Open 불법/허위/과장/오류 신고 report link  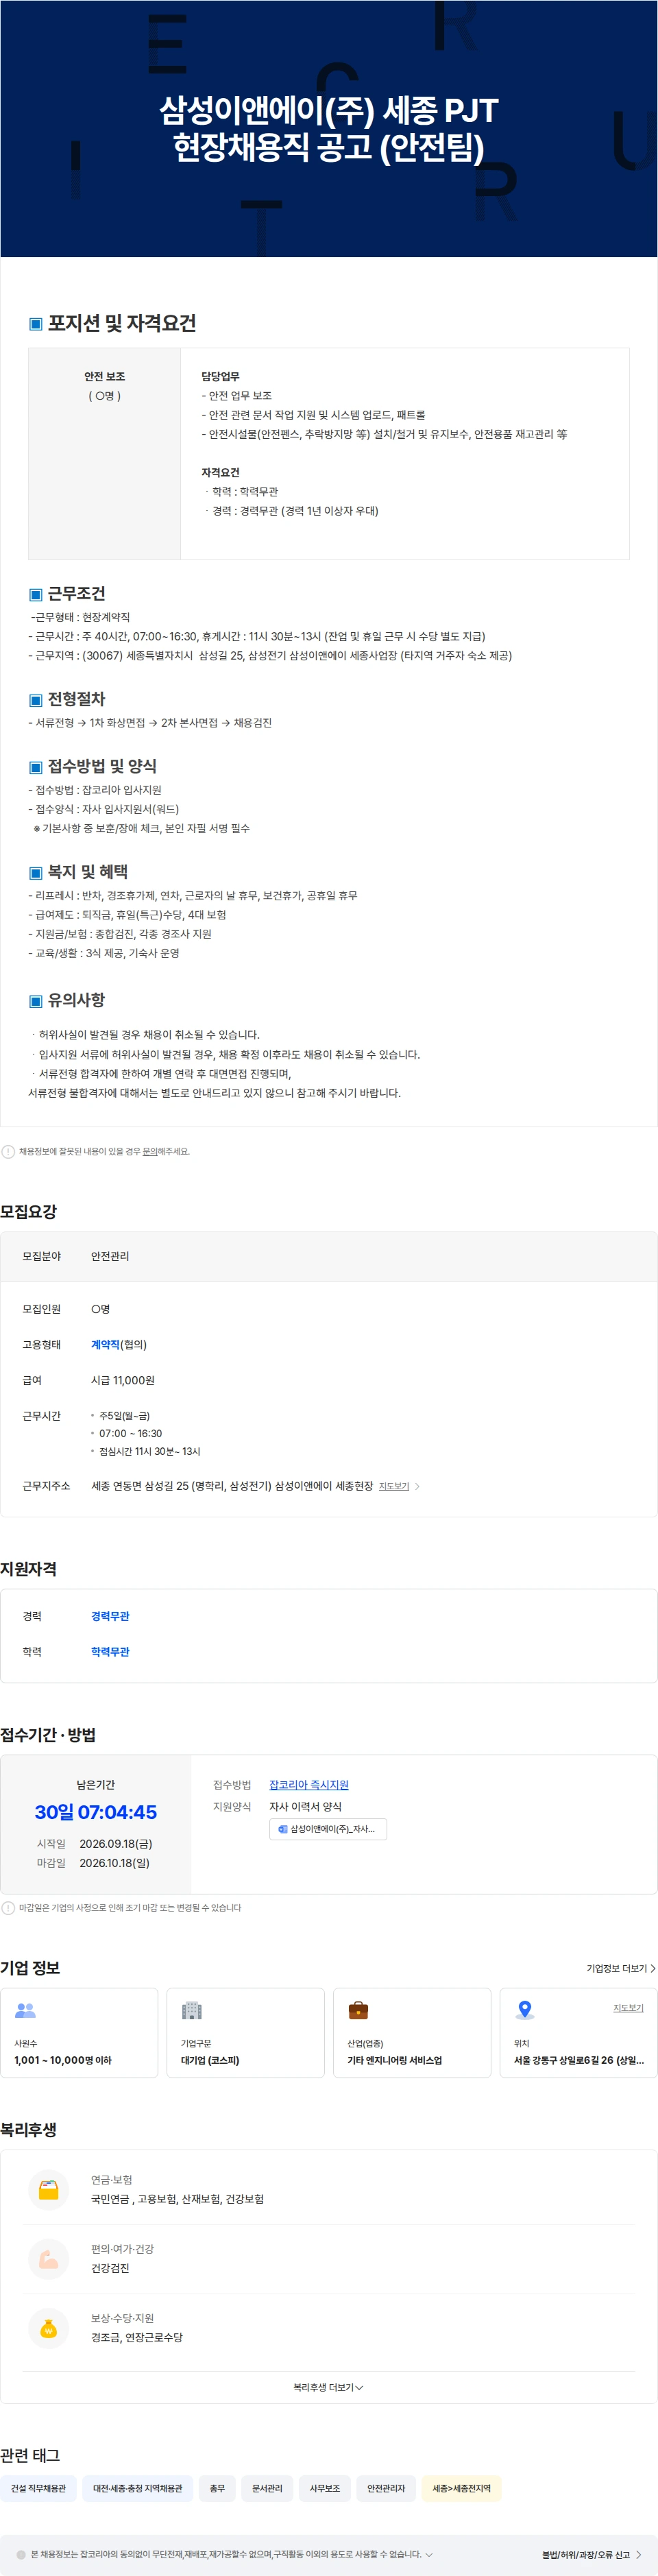591,2554
